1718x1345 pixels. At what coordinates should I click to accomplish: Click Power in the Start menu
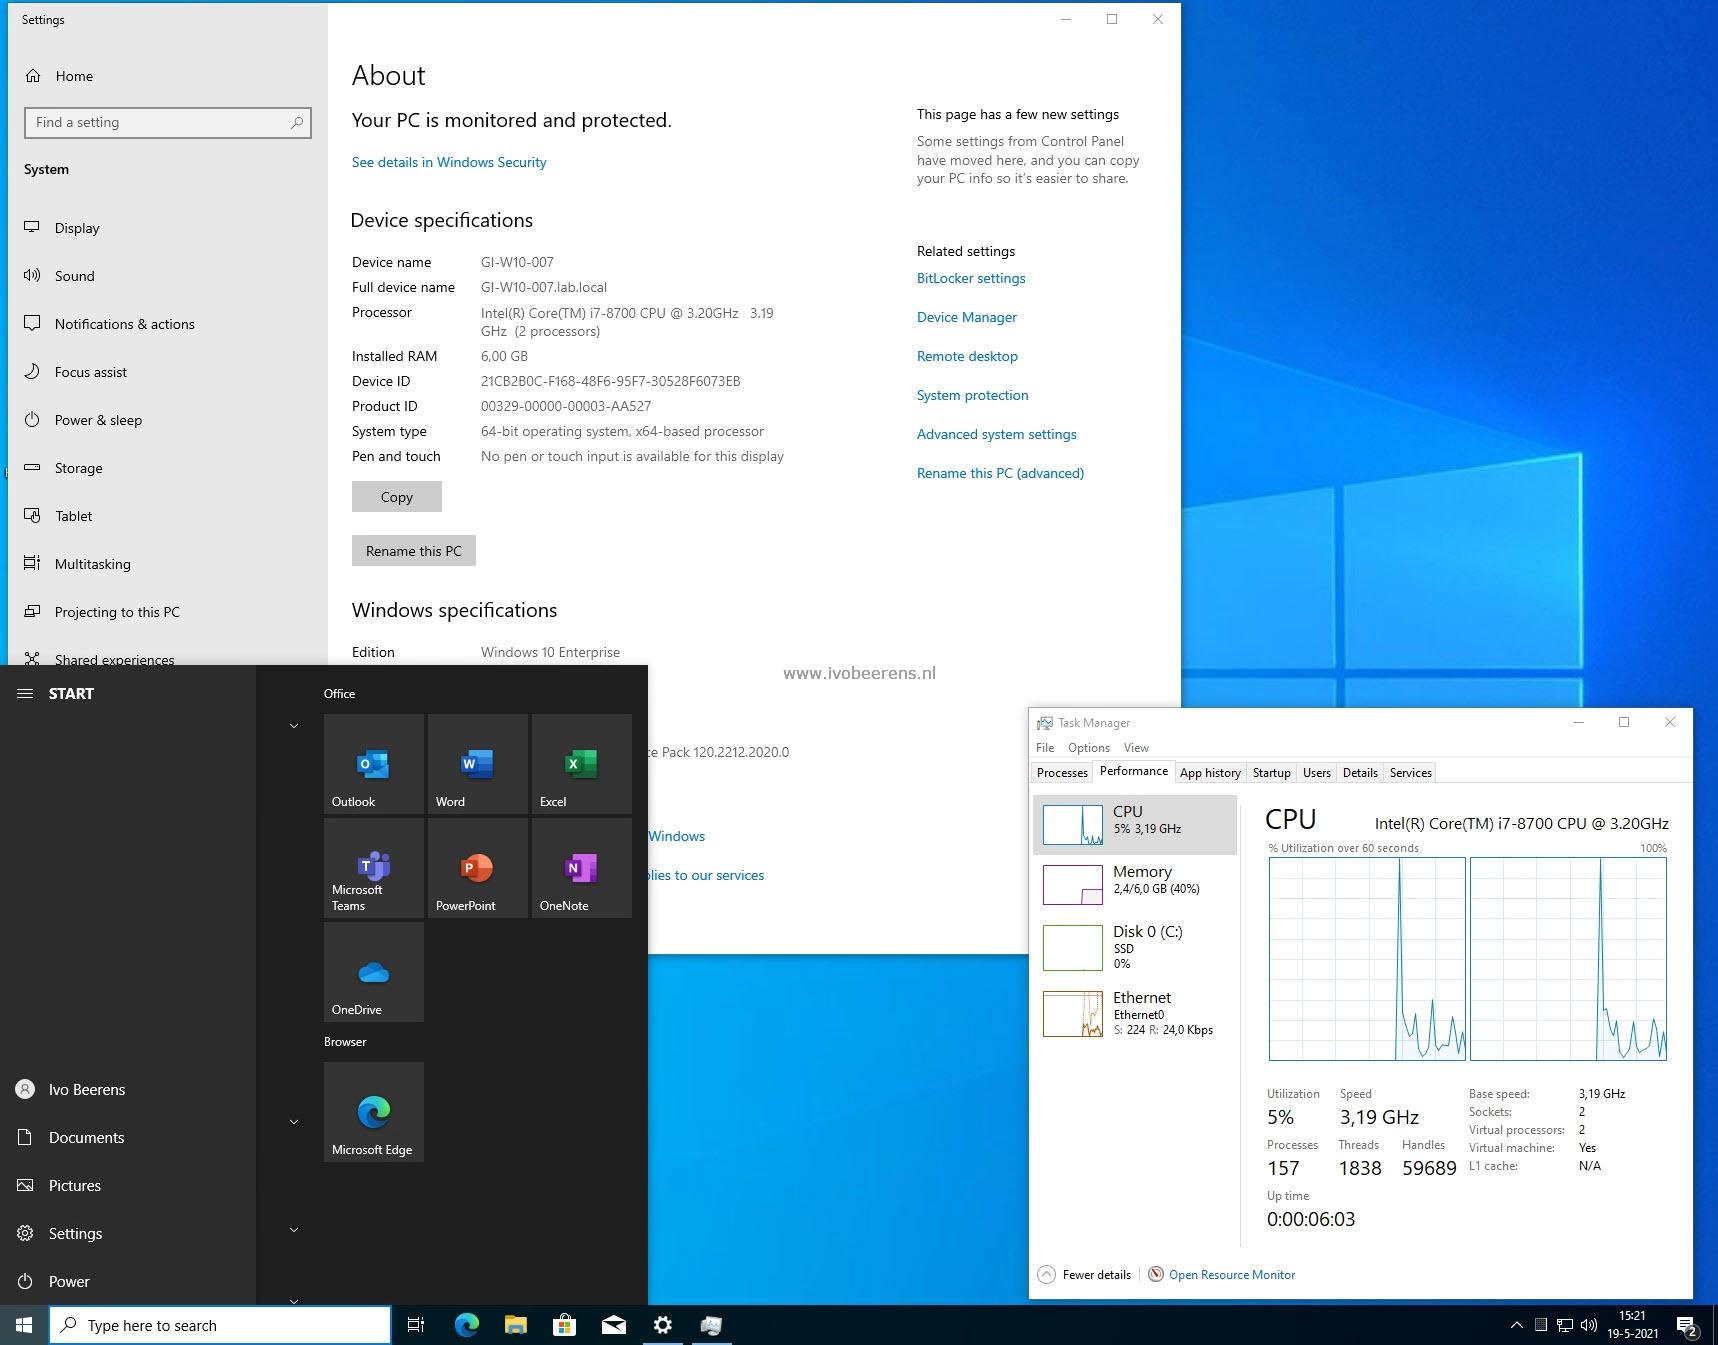pyautogui.click(x=128, y=1282)
